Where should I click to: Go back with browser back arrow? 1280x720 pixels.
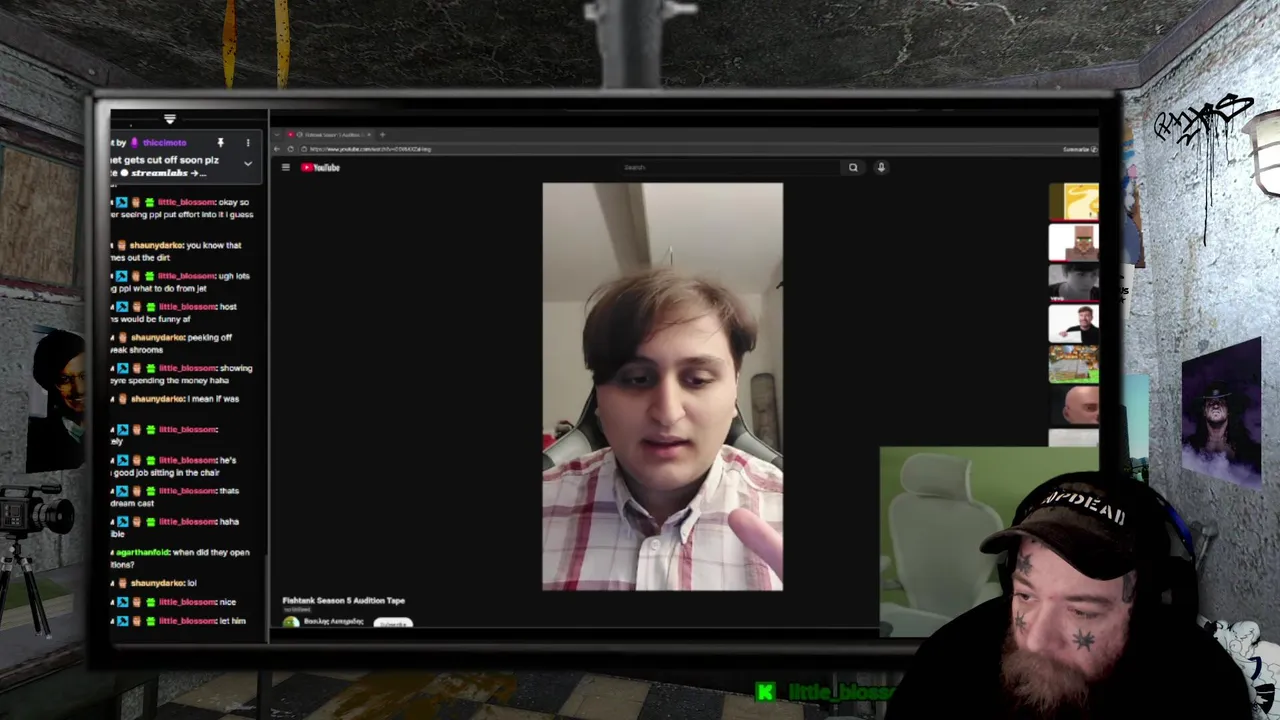(x=277, y=149)
